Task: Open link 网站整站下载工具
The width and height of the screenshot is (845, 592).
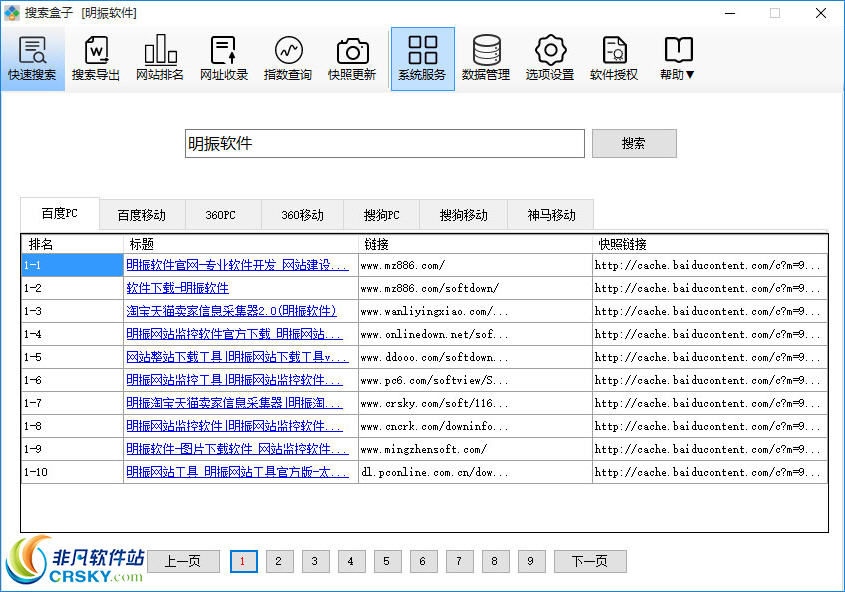Action: click(237, 357)
